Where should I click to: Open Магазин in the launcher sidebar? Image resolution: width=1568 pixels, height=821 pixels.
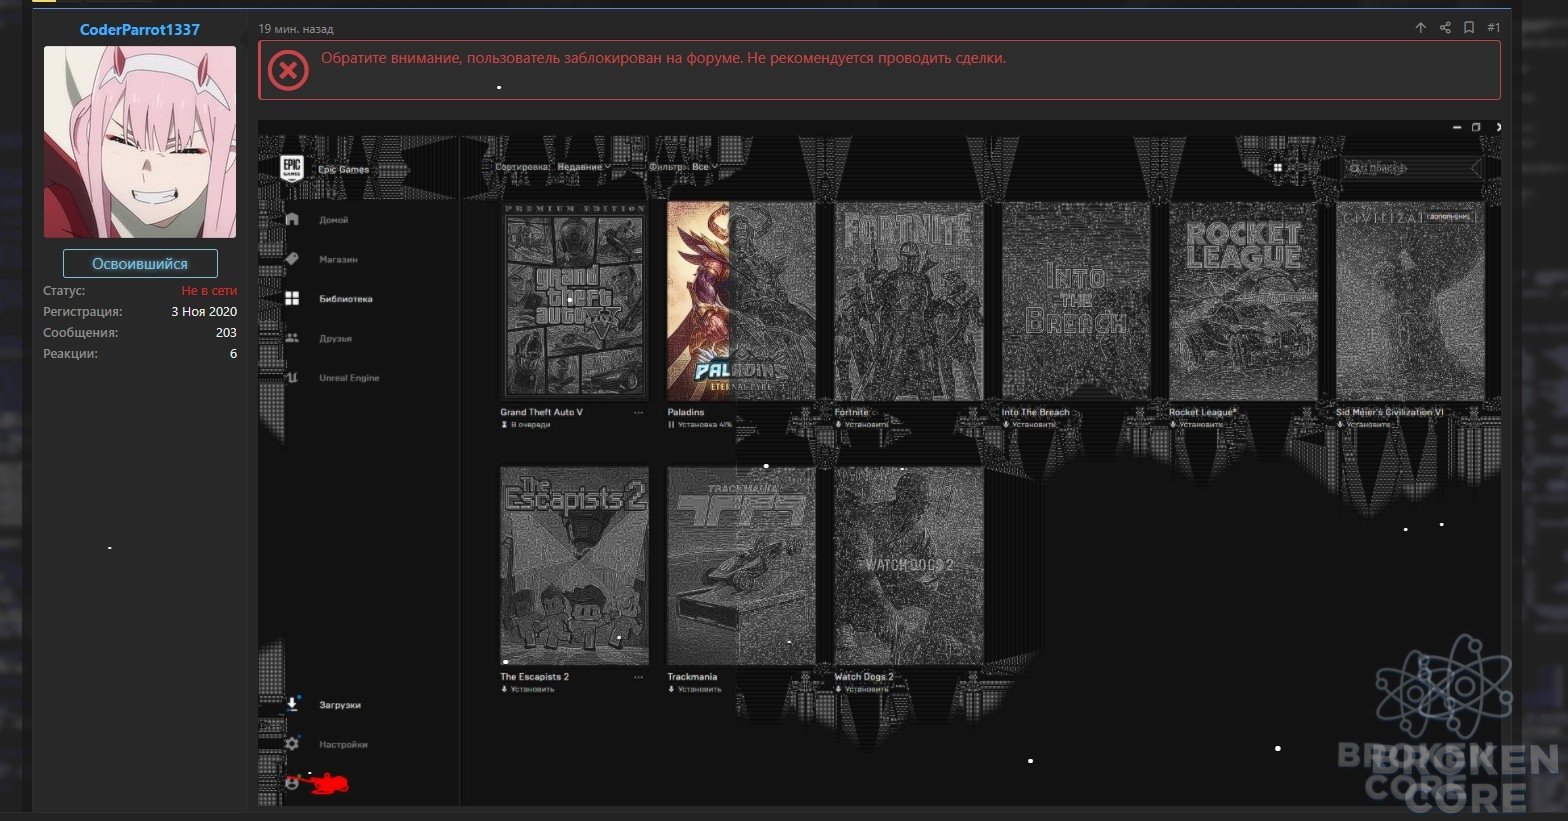coord(338,259)
